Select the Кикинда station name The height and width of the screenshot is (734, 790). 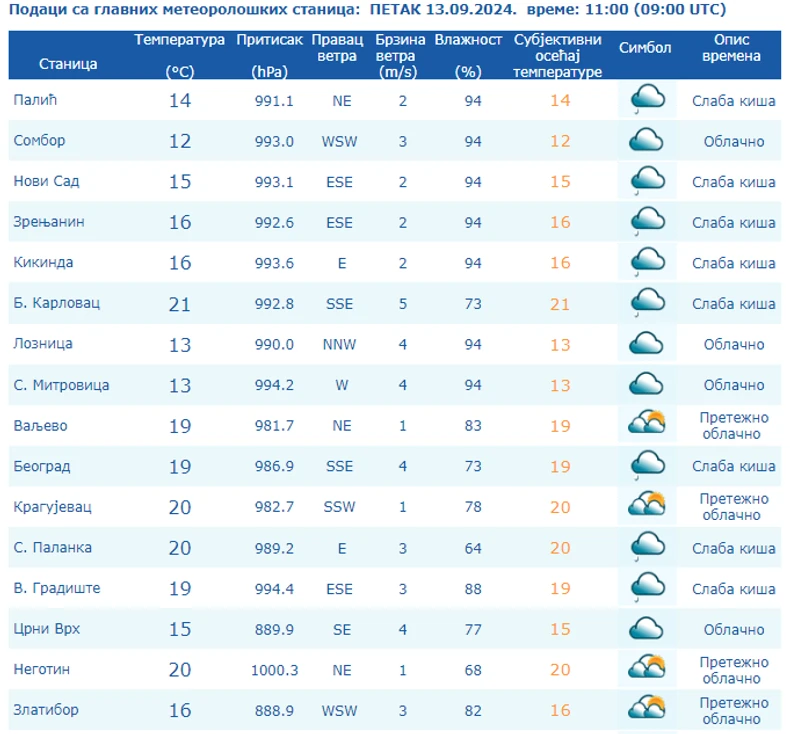coord(43,262)
